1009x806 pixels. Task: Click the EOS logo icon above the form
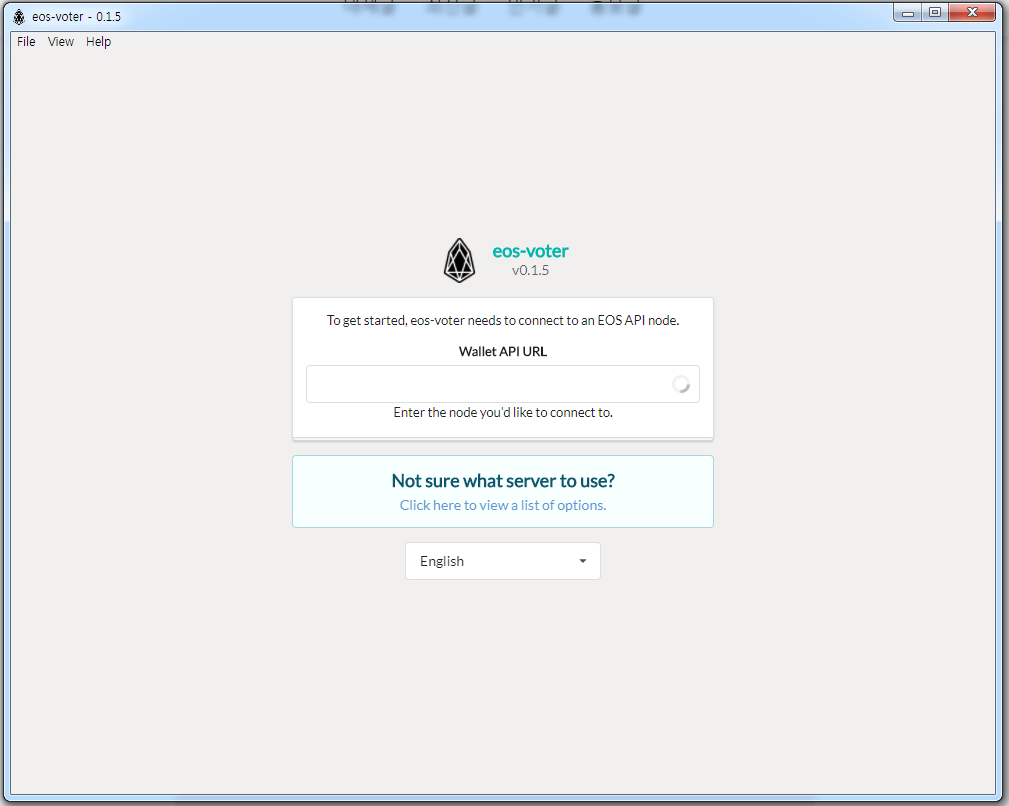[459, 261]
